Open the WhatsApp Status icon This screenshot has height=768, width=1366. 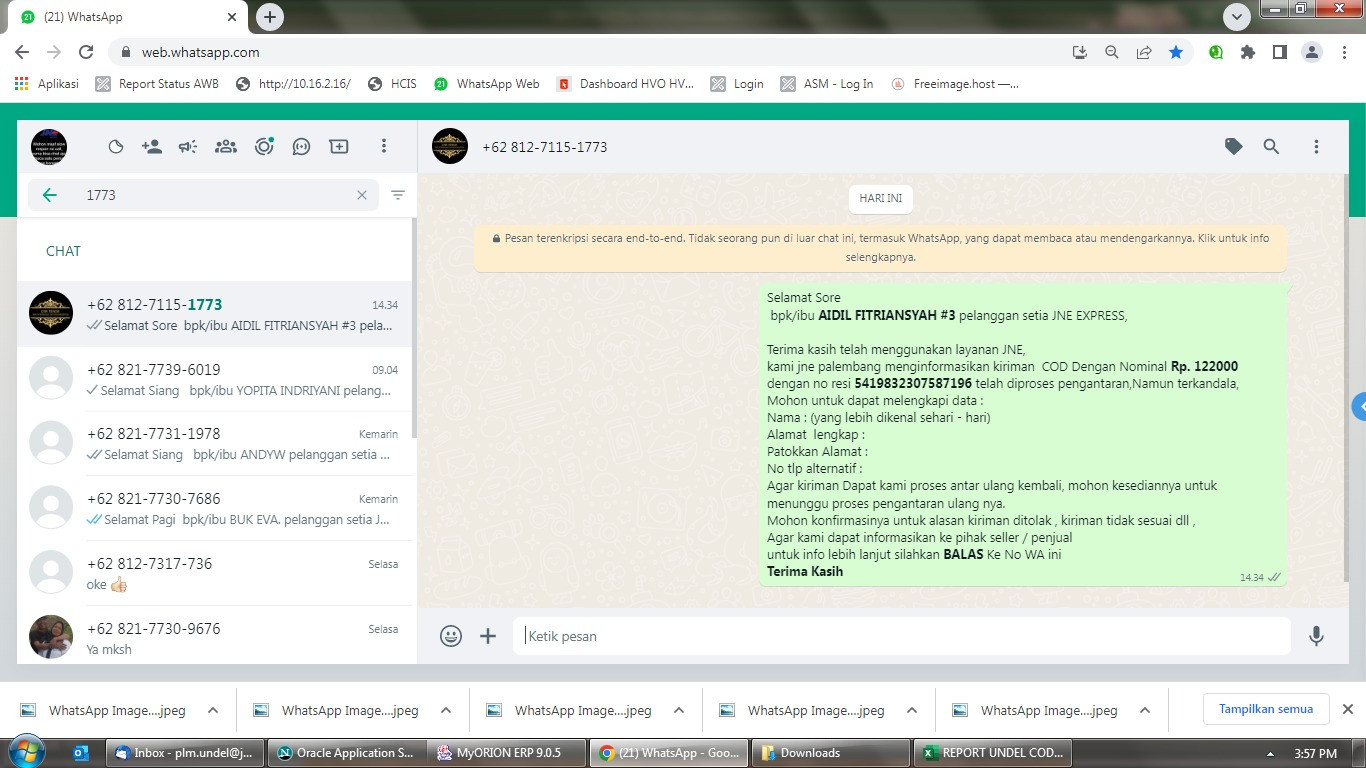pyautogui.click(x=116, y=147)
